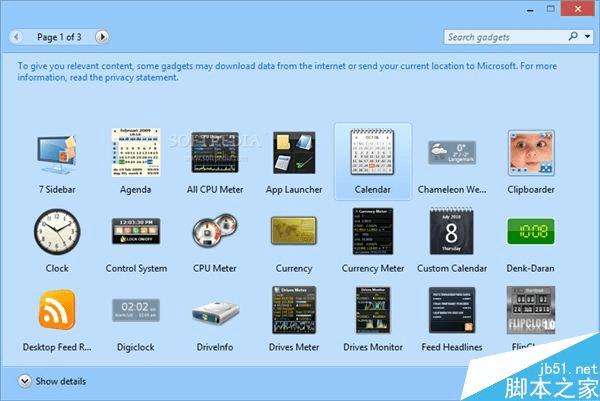Image resolution: width=600 pixels, height=401 pixels.
Task: Click the Calendar gadget icon
Action: point(372,152)
